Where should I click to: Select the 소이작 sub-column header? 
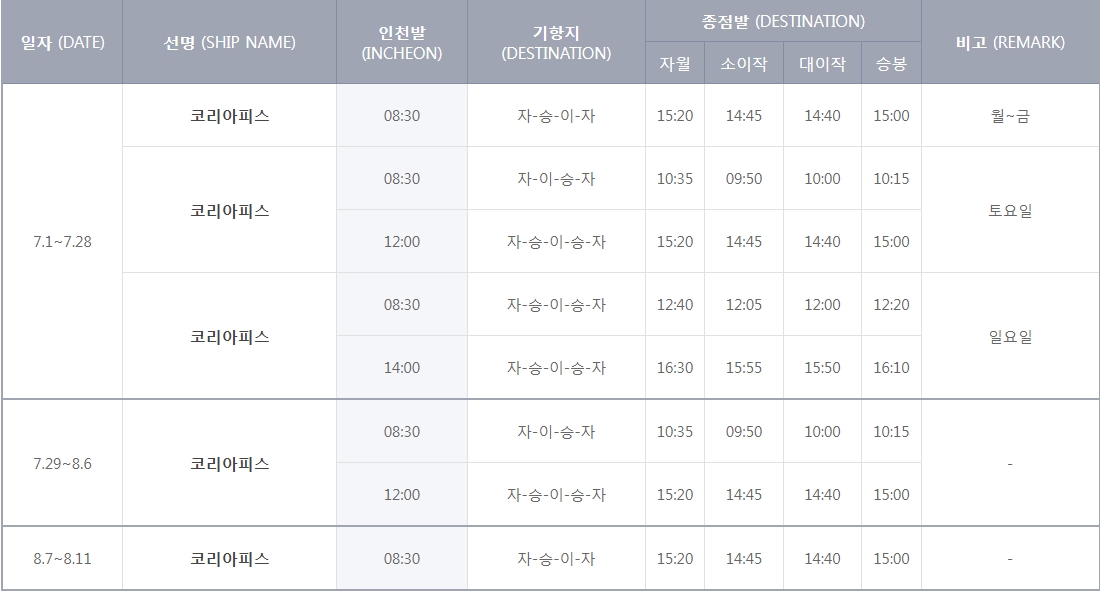(745, 62)
